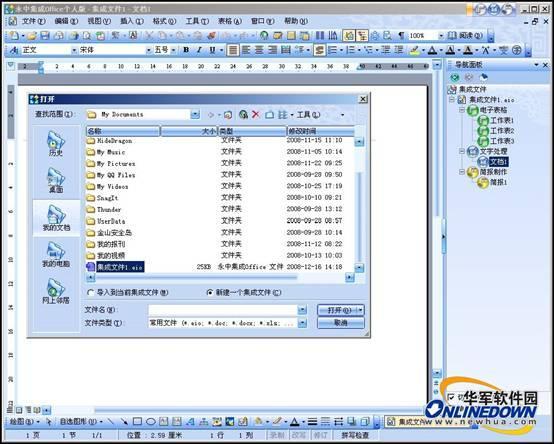Click the up-one-level folder icon in Open dialog
Viewport: 554px width, 444px height.
point(228,114)
